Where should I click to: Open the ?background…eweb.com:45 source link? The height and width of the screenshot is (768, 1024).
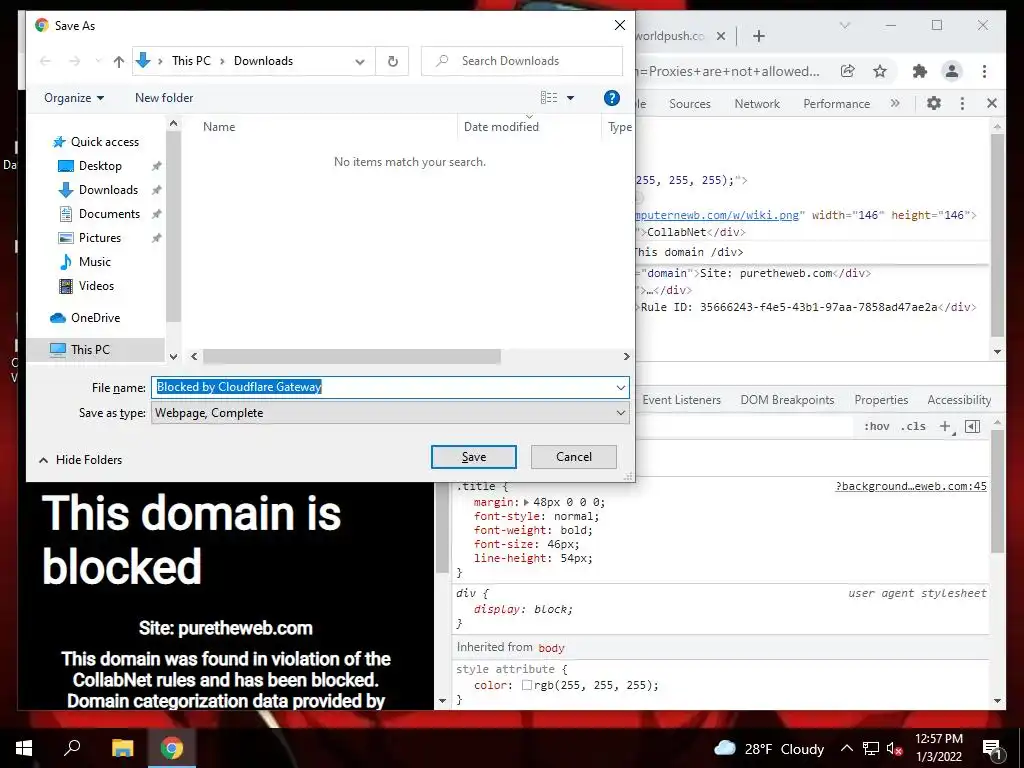pos(911,486)
